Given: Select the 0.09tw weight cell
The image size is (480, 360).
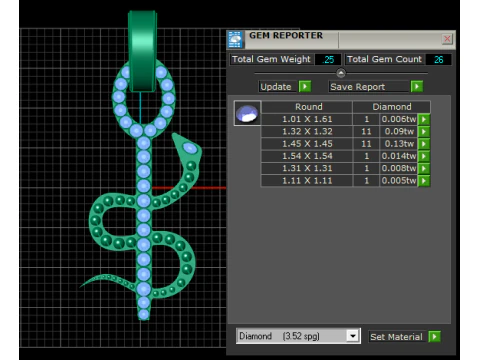Looking at the screenshot, I should 399,132.
